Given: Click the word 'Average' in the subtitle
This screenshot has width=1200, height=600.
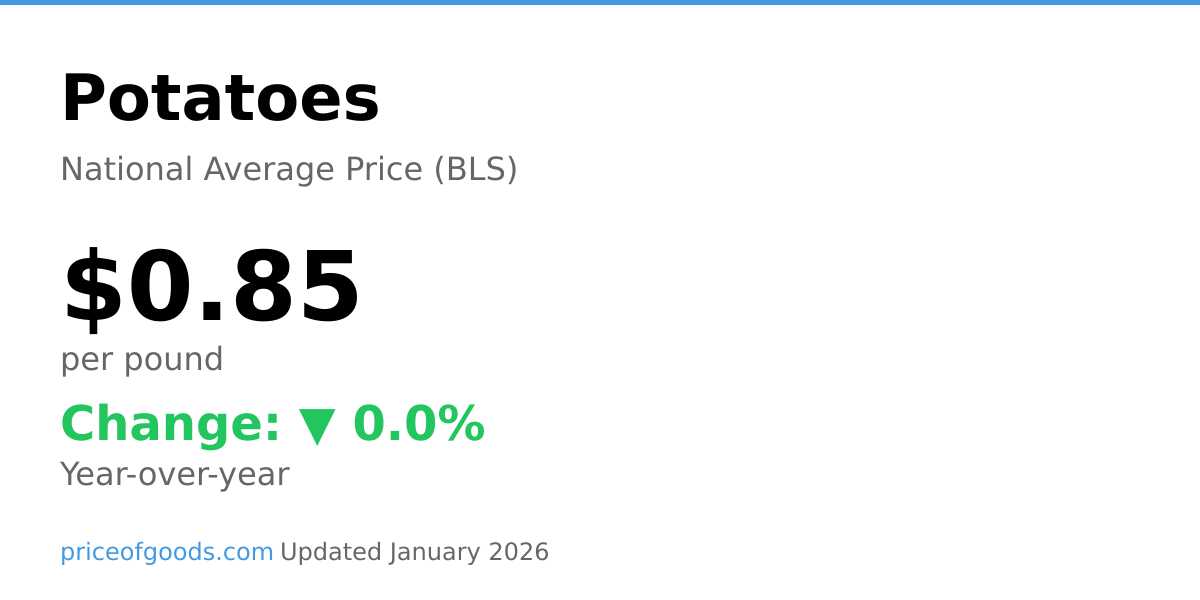Looking at the screenshot, I should tap(270, 169).
